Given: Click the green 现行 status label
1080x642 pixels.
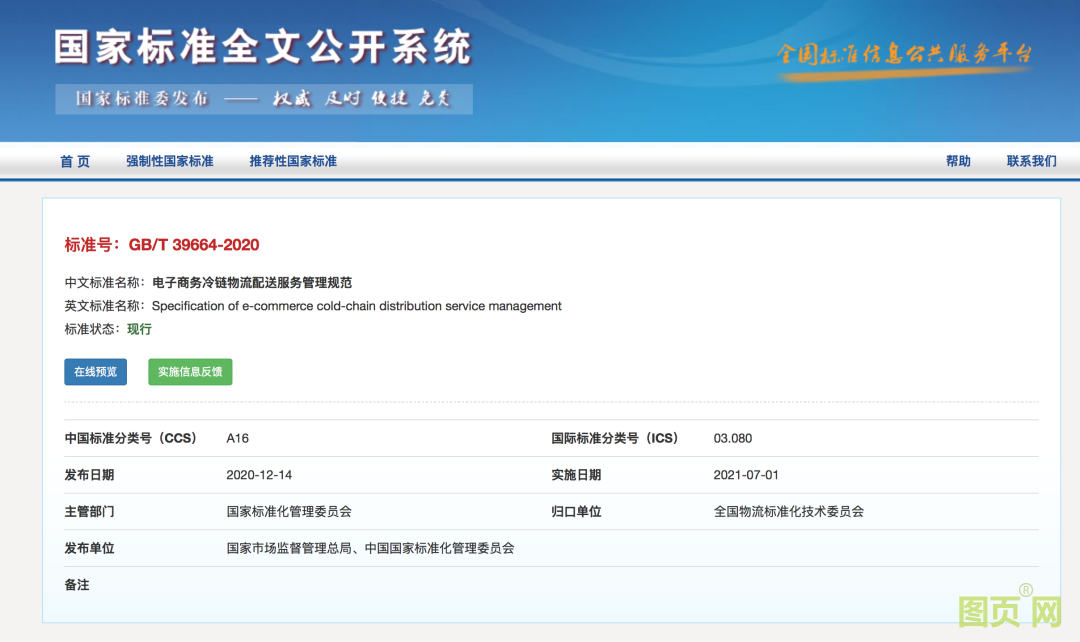Looking at the screenshot, I should tap(139, 329).
